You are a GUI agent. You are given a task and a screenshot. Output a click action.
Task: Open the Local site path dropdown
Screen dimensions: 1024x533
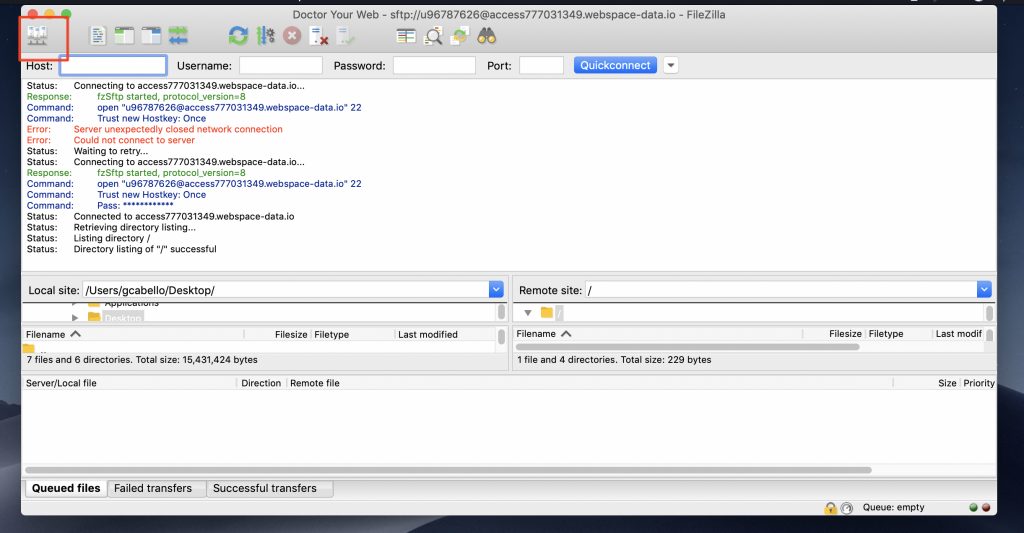pyautogui.click(x=496, y=289)
